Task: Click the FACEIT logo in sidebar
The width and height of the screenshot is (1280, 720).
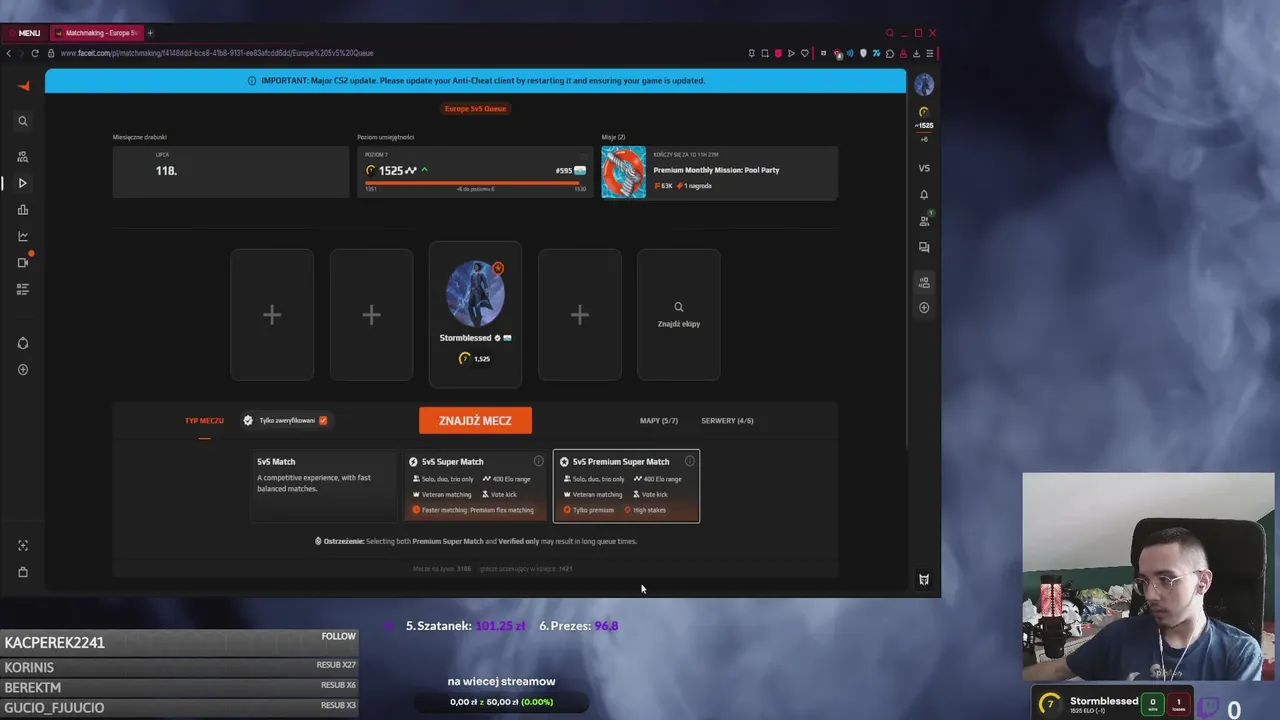Action: click(x=23, y=86)
